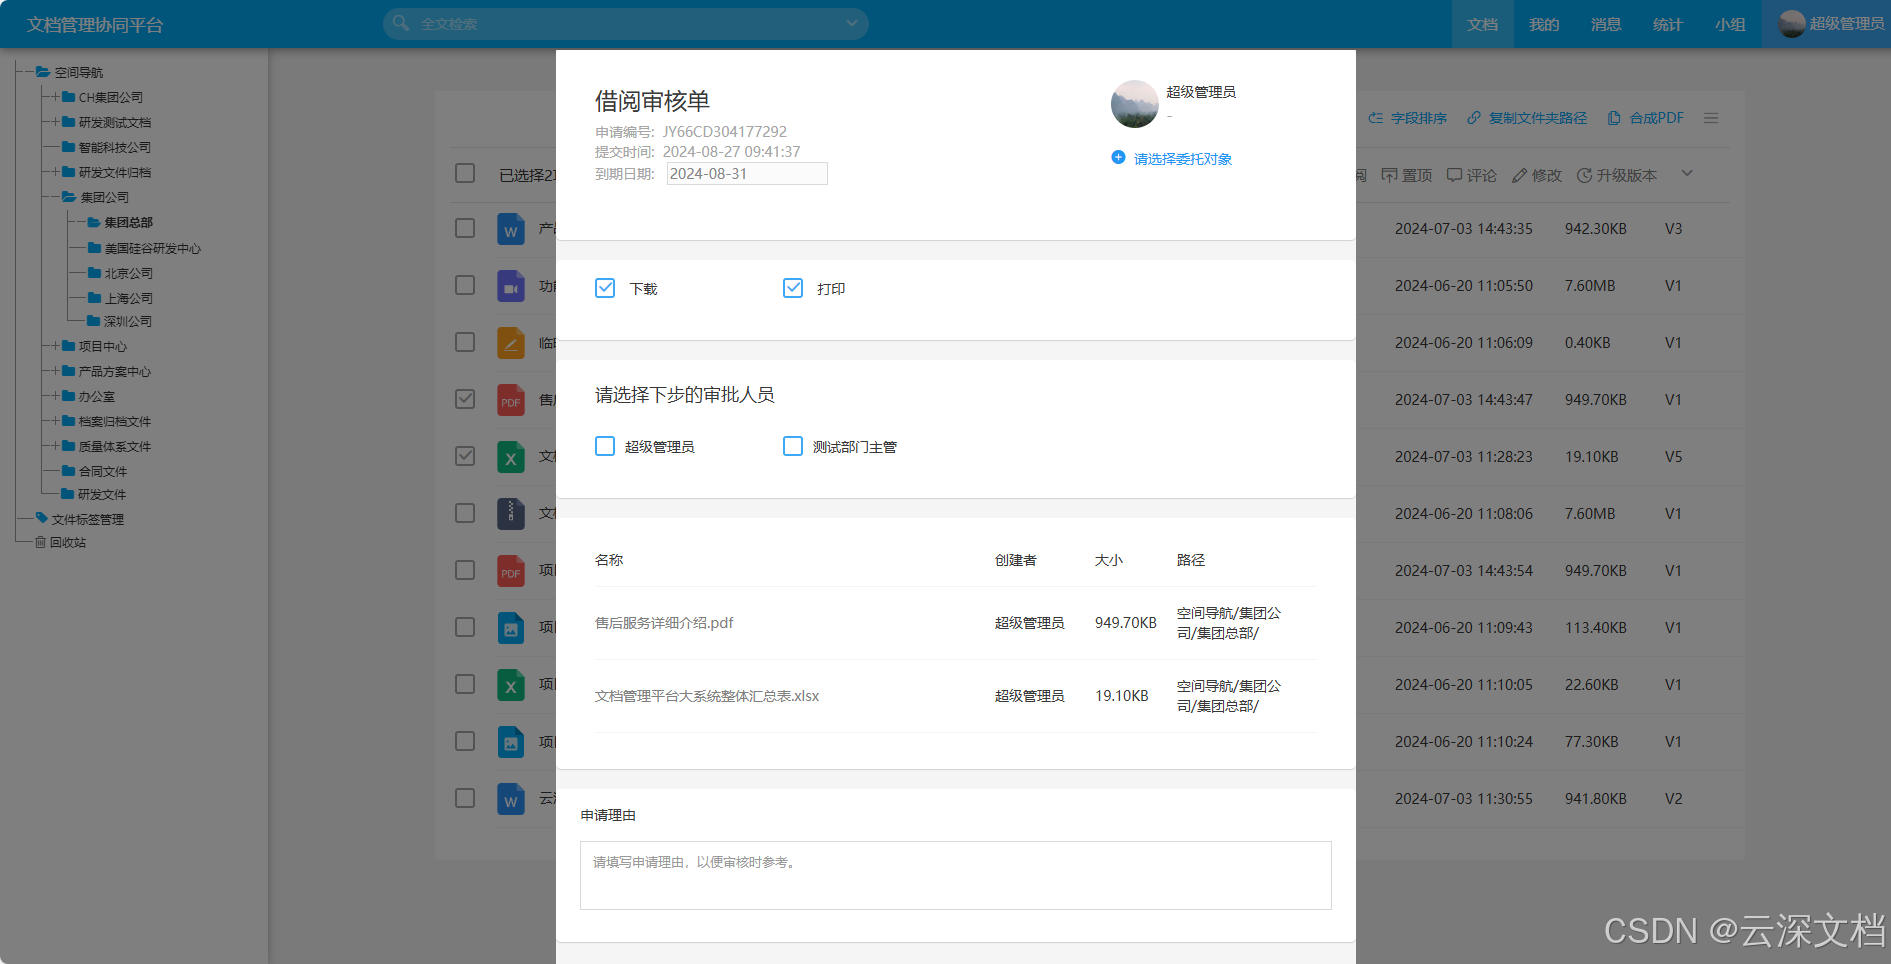
Task: Click 字段排序 button
Action: (1408, 118)
